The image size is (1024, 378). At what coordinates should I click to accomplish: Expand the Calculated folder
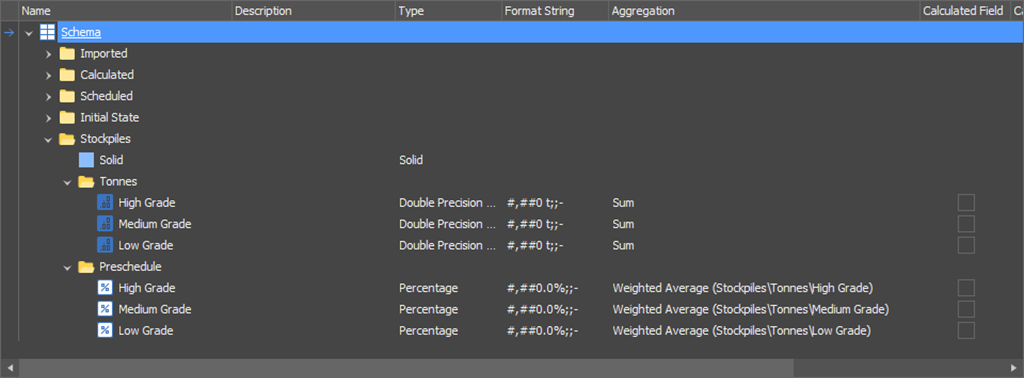pos(48,75)
